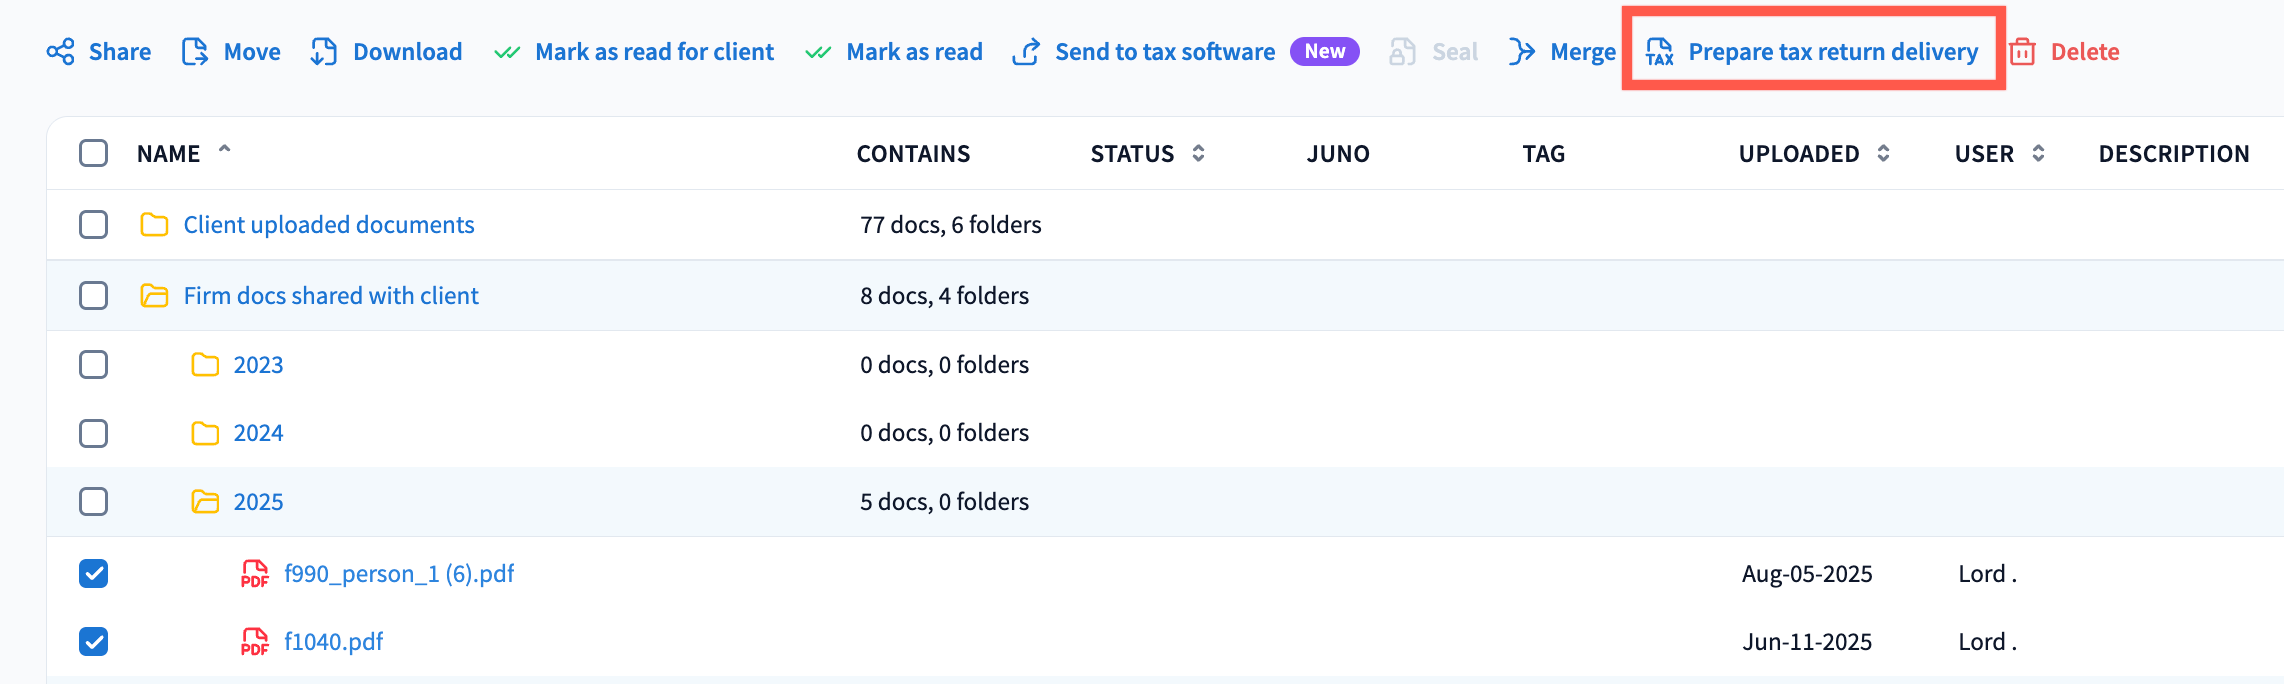Sort by User column arrows
This screenshot has height=684, width=2284.
coord(2038,153)
